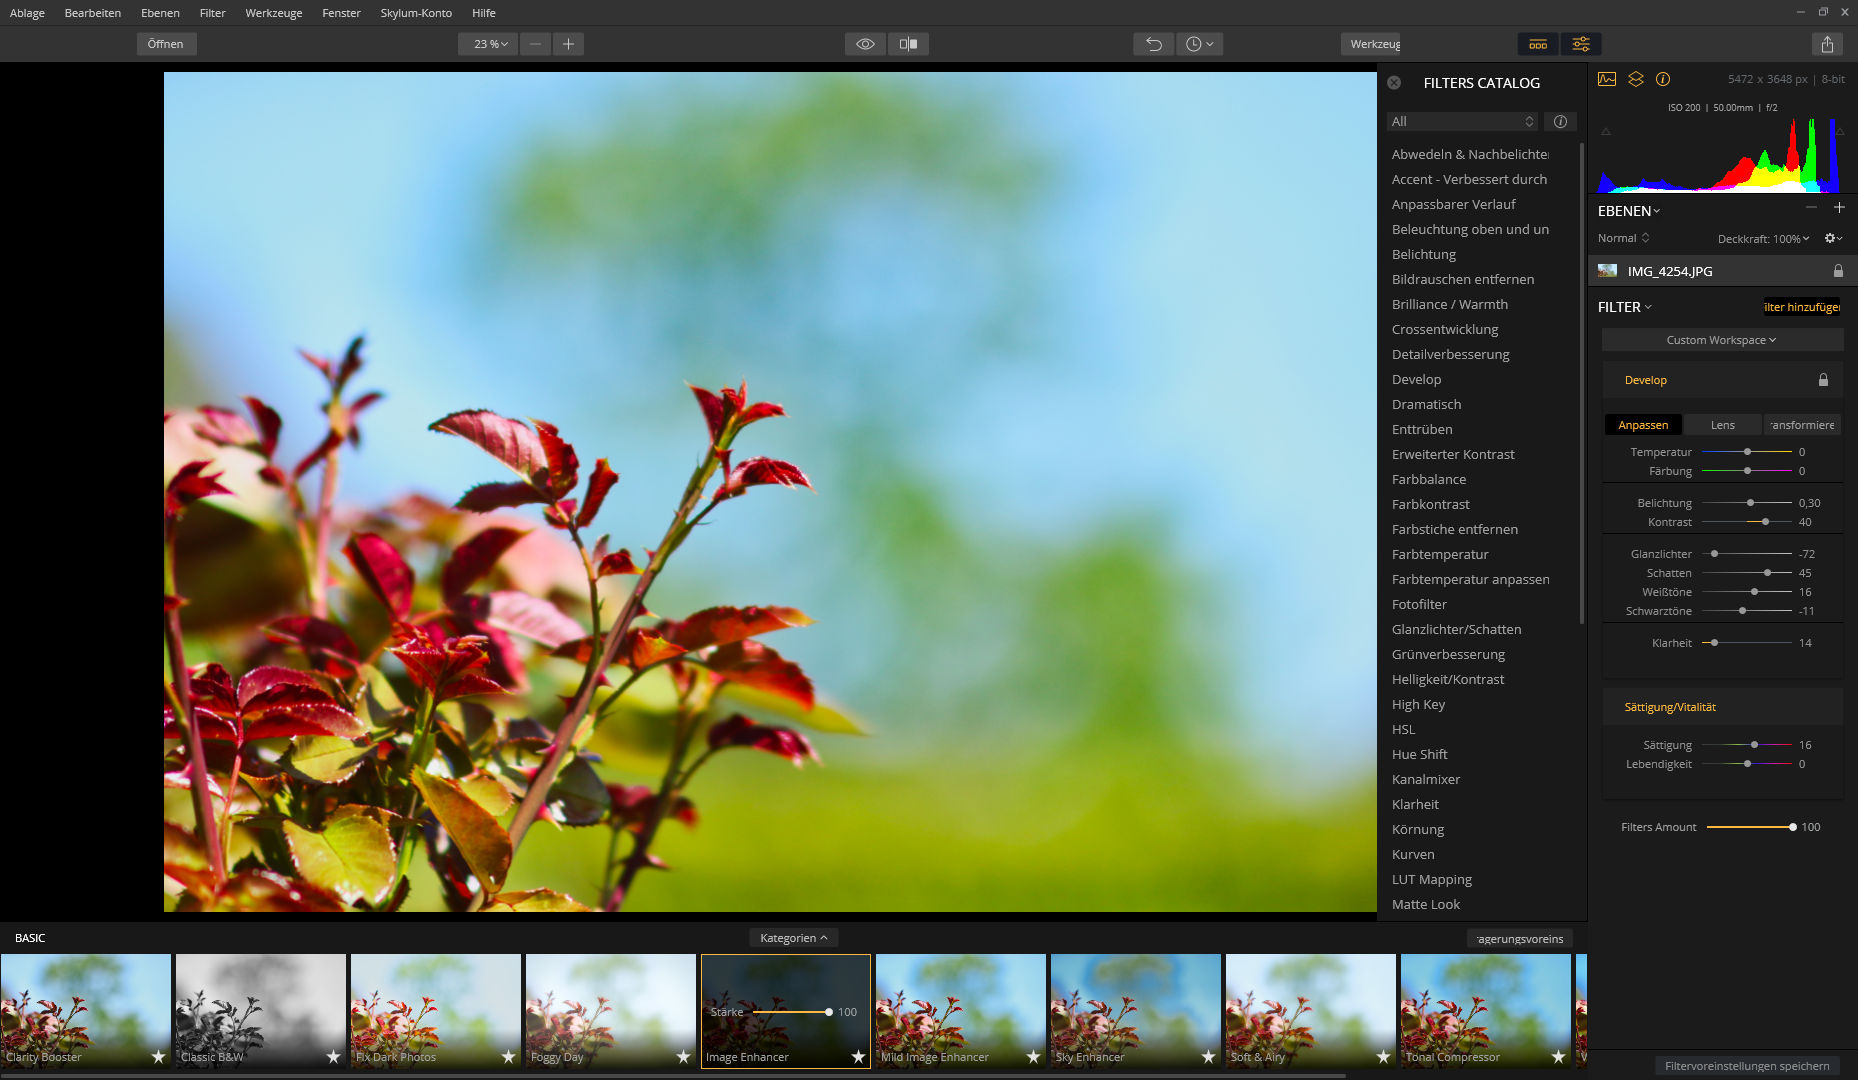This screenshot has height=1080, width=1858.
Task: Close the Filters Catalog panel
Action: tap(1394, 83)
